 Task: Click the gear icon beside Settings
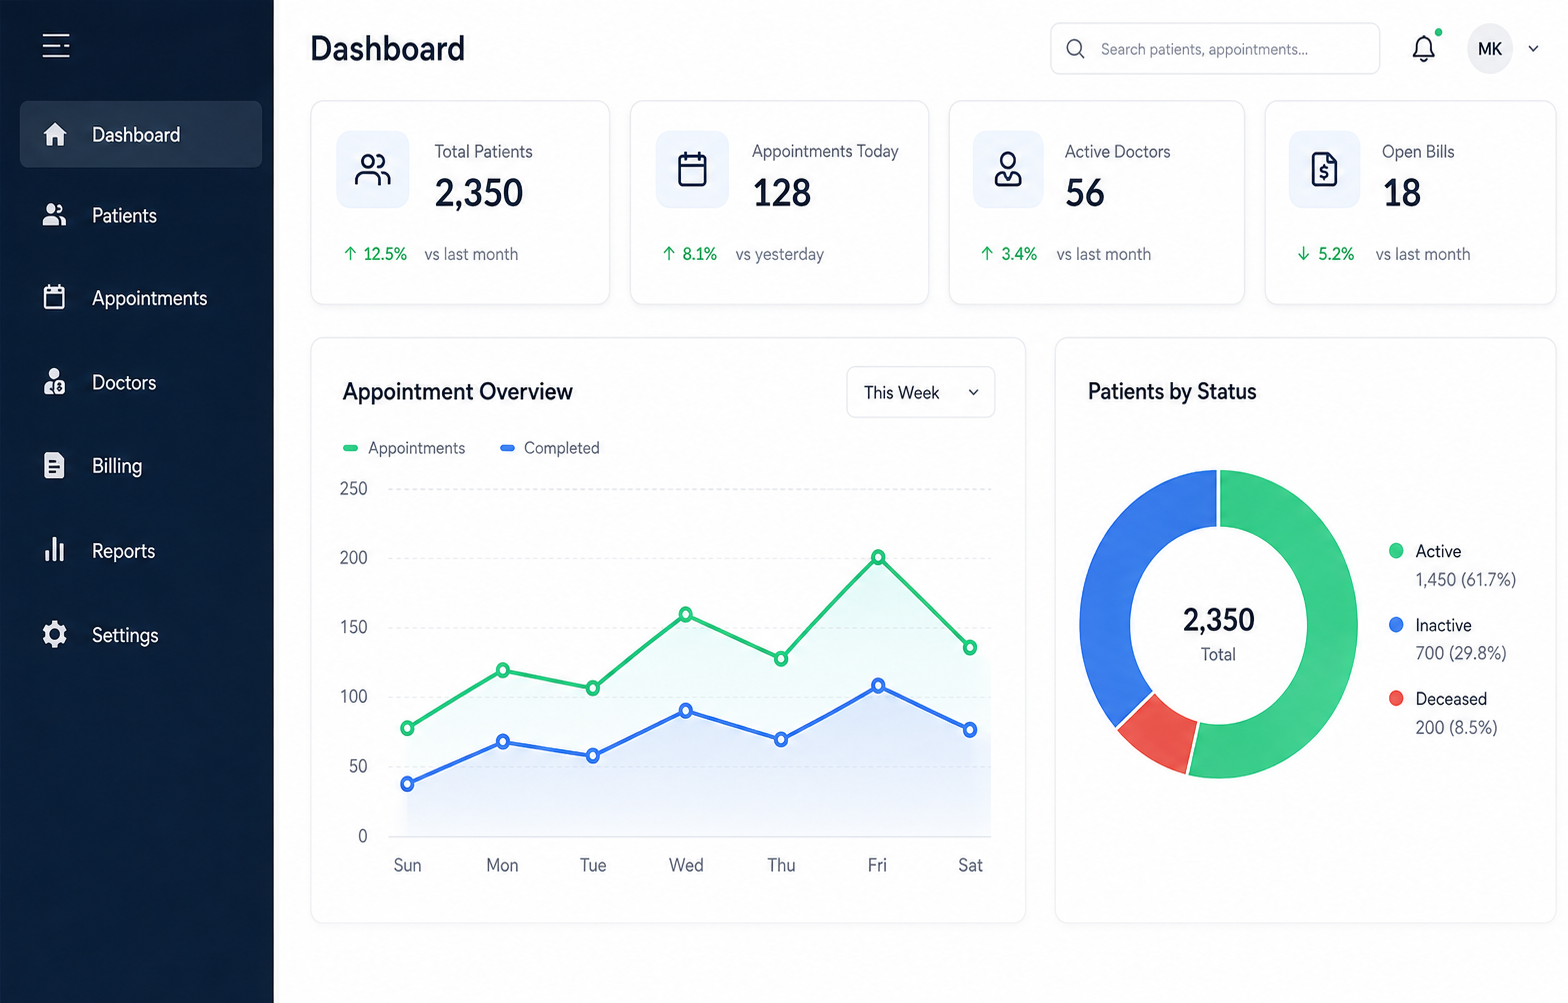54,634
